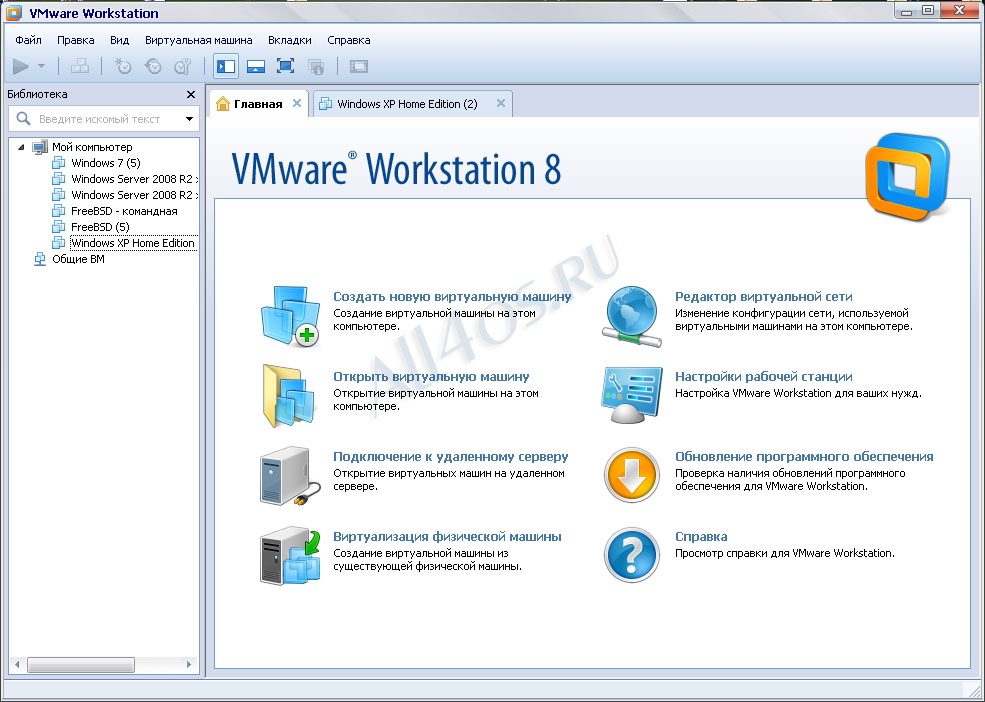Enter full screen mode via toolbar icon
Viewport: 985px width, 702px height.
tap(286, 66)
